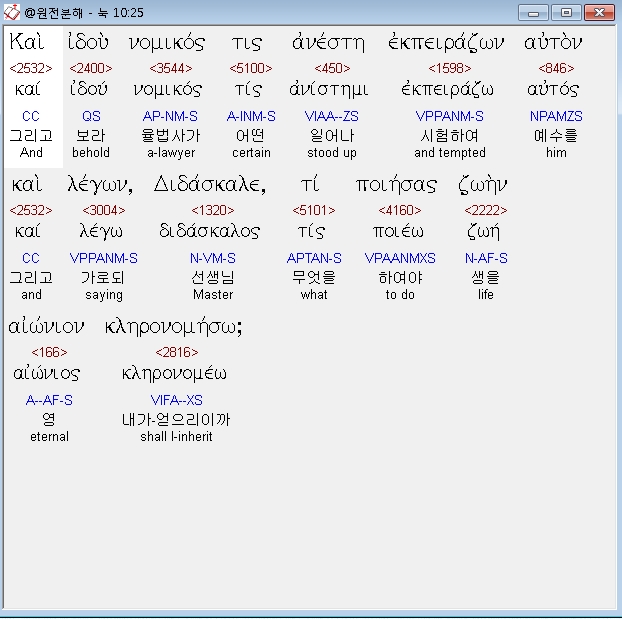Click the English gloss "to do"
The height and width of the screenshot is (619, 622).
[400, 294]
